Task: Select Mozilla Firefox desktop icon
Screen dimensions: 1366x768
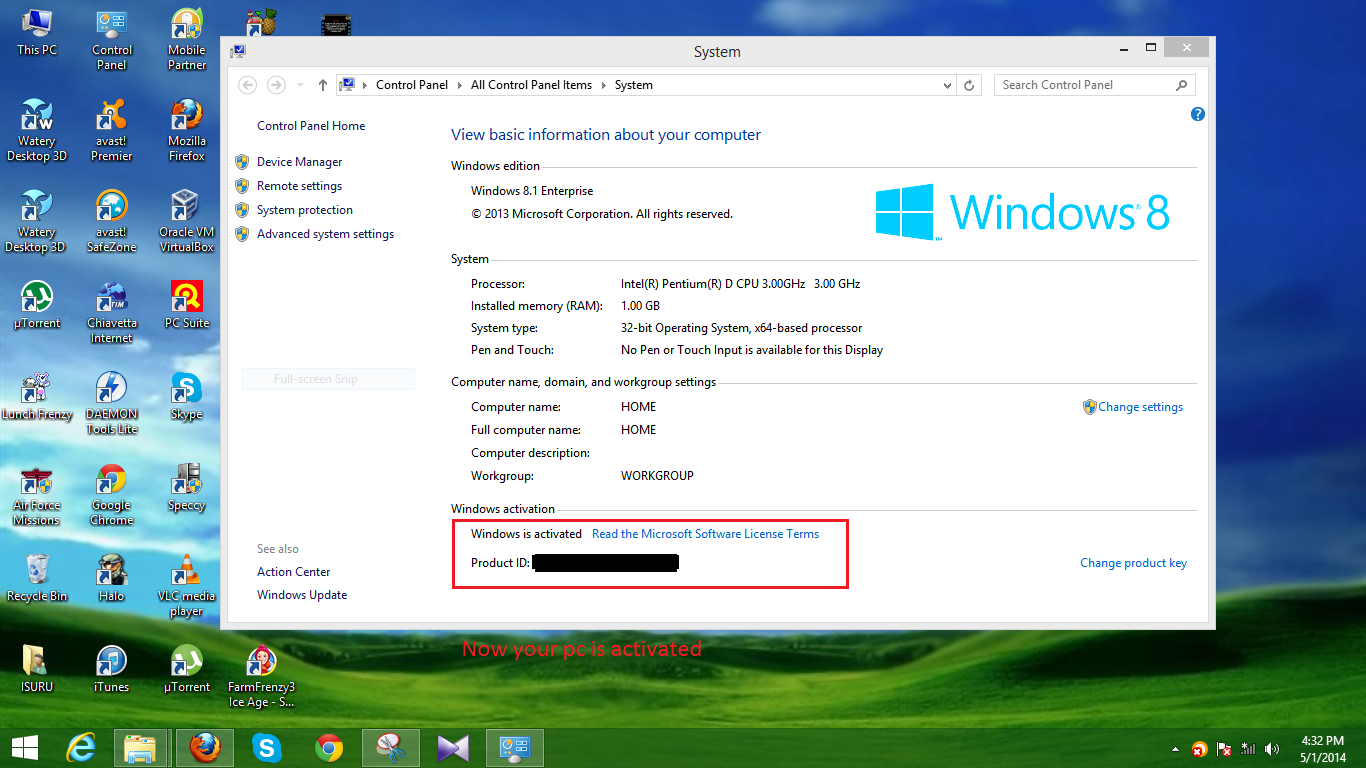Action: click(187, 131)
